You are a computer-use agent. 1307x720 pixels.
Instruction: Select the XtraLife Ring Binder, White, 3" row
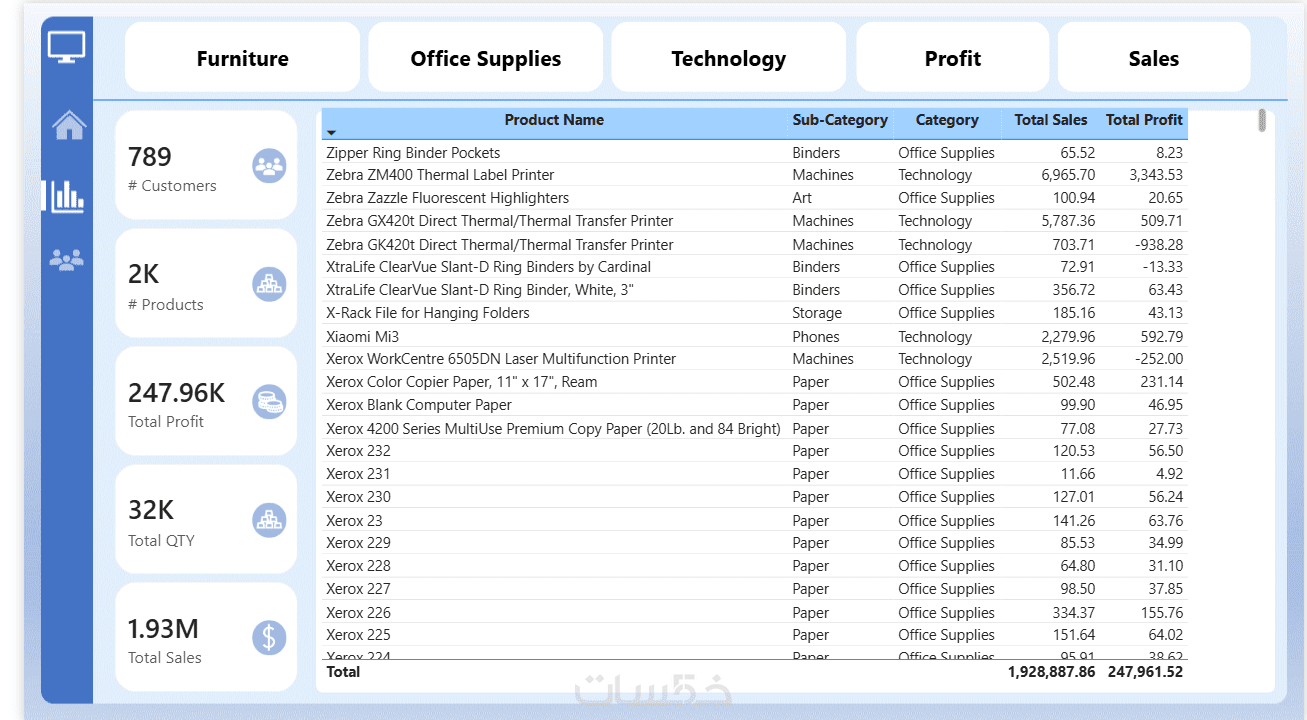[480, 290]
